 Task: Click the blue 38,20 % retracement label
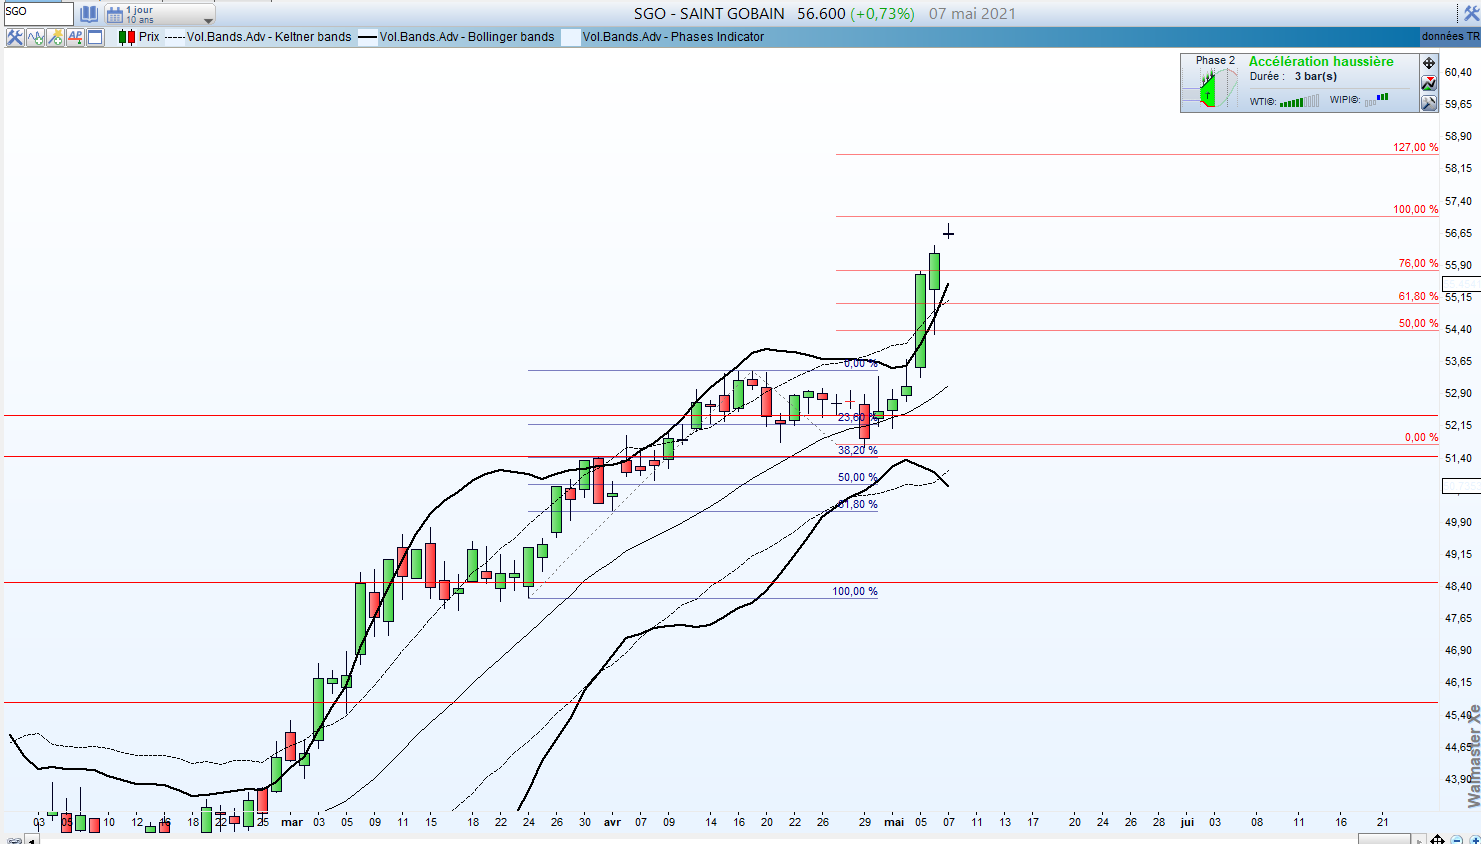(857, 450)
